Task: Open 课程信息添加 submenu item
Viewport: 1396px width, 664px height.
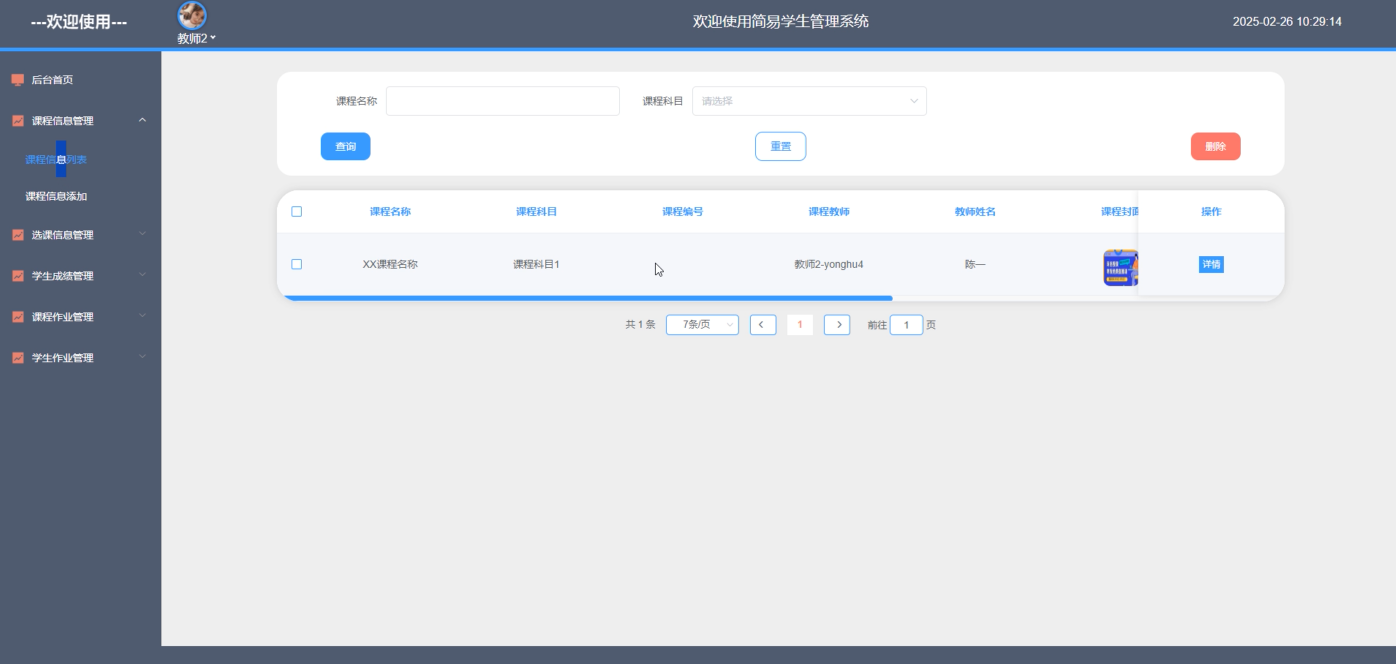Action: [x=56, y=196]
